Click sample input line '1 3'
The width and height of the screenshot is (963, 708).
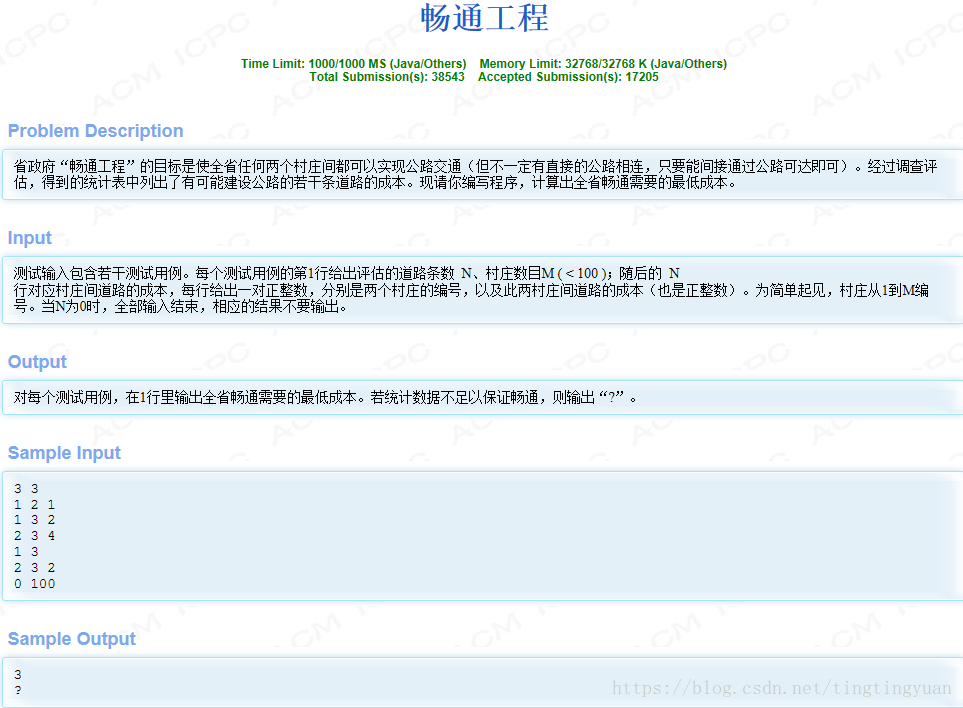(26, 551)
